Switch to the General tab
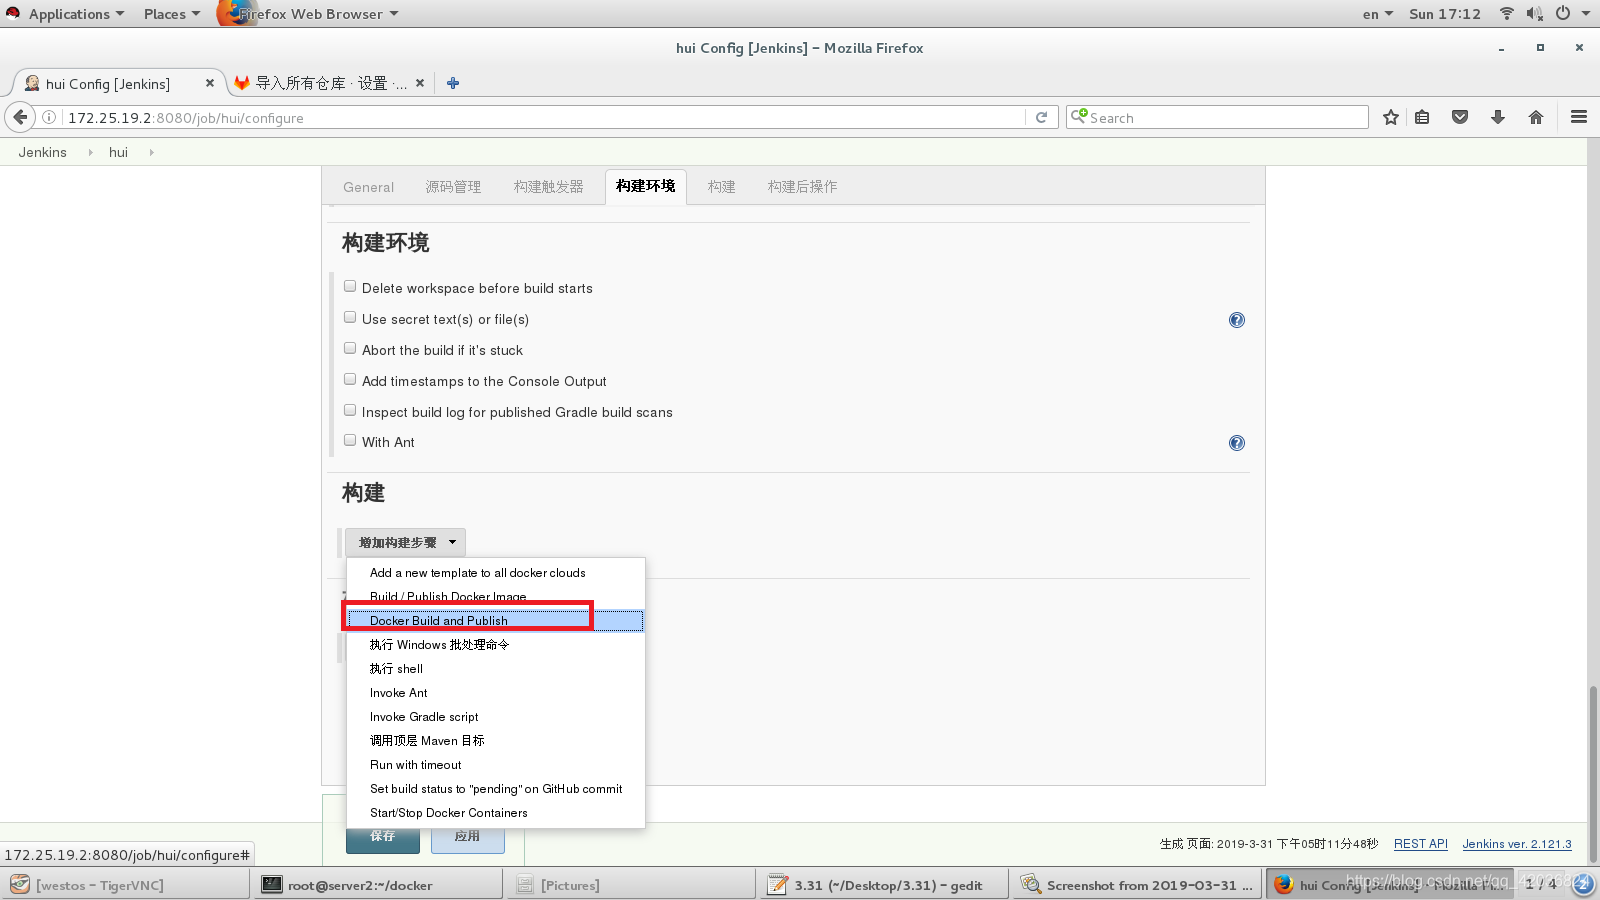Image resolution: width=1600 pixels, height=900 pixels. (368, 187)
